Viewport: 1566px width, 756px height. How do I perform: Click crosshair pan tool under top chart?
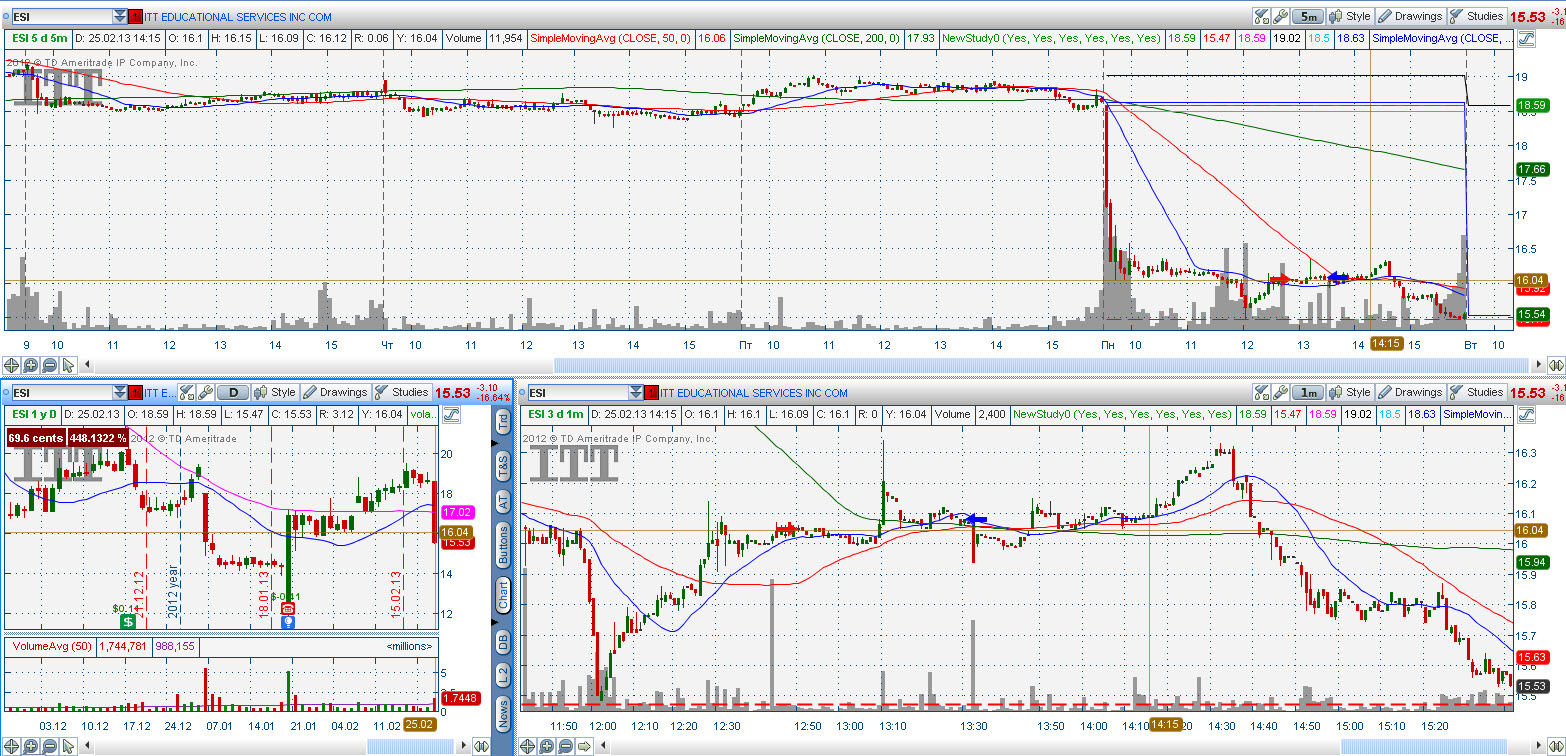[x=12, y=366]
